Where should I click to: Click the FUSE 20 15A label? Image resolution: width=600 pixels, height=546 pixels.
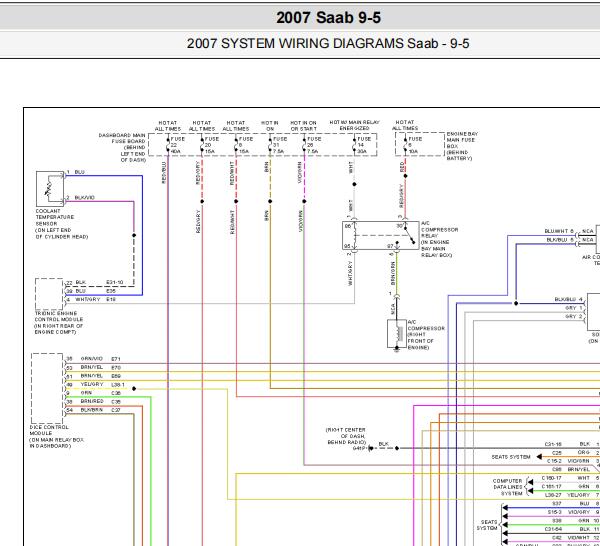[212, 145]
